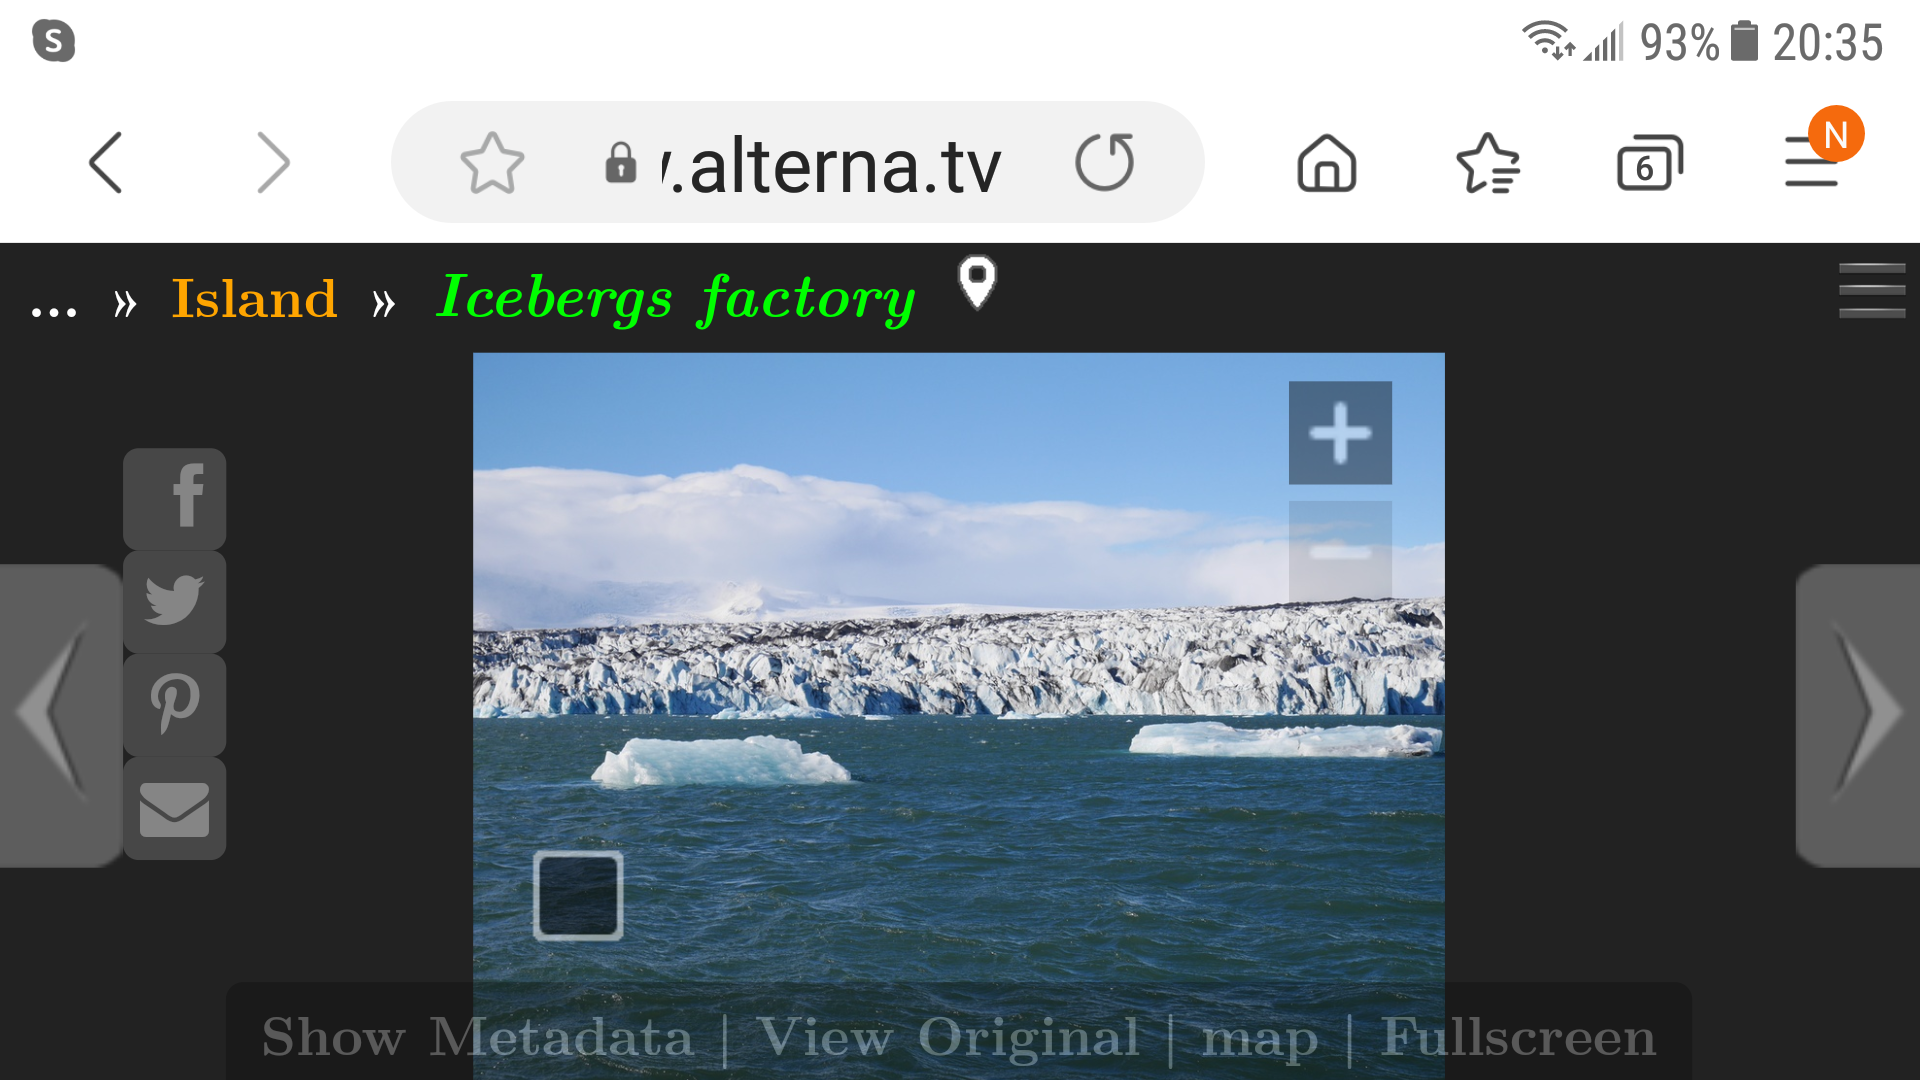
Task: Share photo via email icon
Action: pyautogui.click(x=177, y=808)
